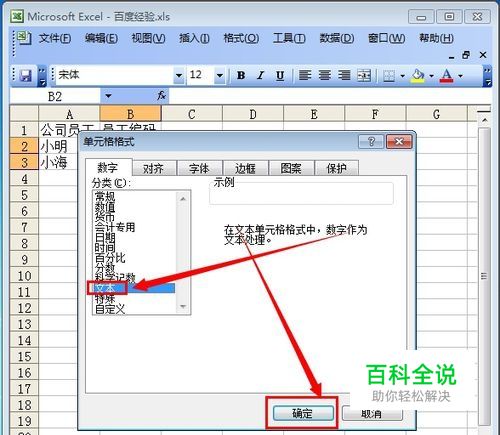Click the formula bar input area
Image resolution: width=500 pixels, height=435 pixels.
(x=330, y=96)
